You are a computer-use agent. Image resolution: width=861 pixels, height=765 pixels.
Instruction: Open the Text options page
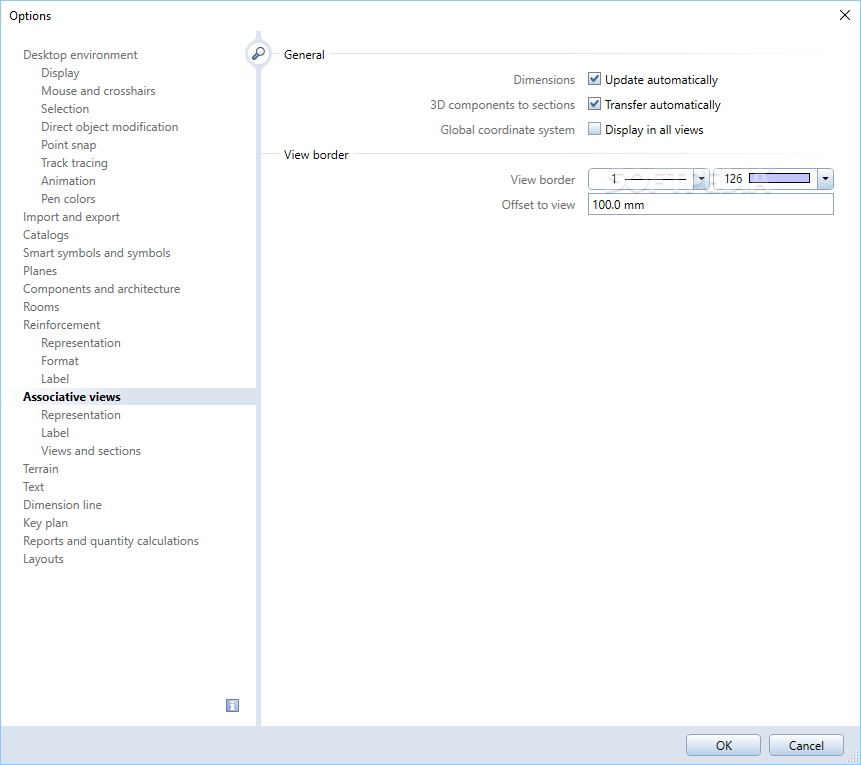point(33,487)
